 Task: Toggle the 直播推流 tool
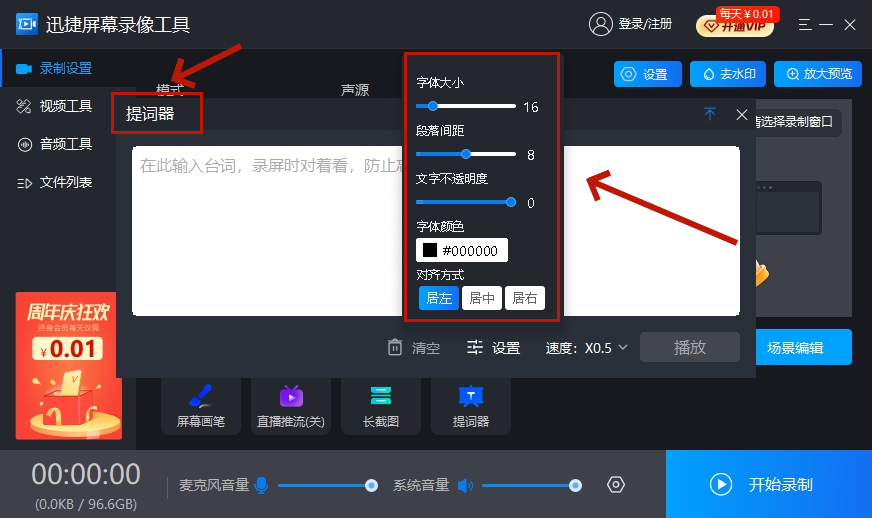coord(291,406)
